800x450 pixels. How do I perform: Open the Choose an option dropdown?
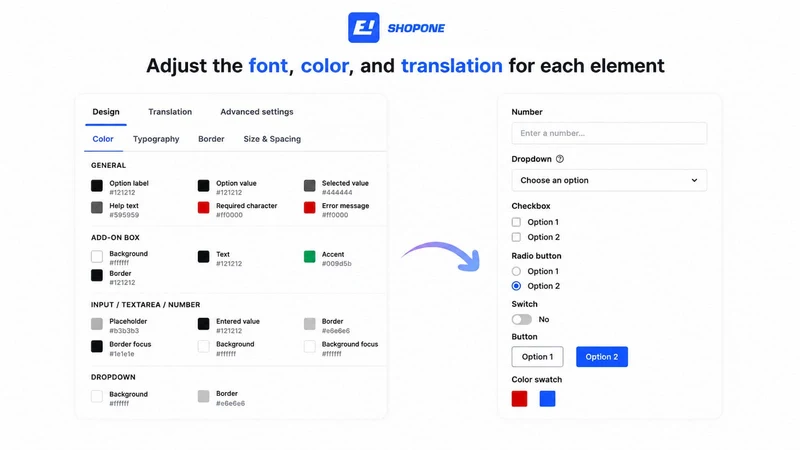pos(609,180)
